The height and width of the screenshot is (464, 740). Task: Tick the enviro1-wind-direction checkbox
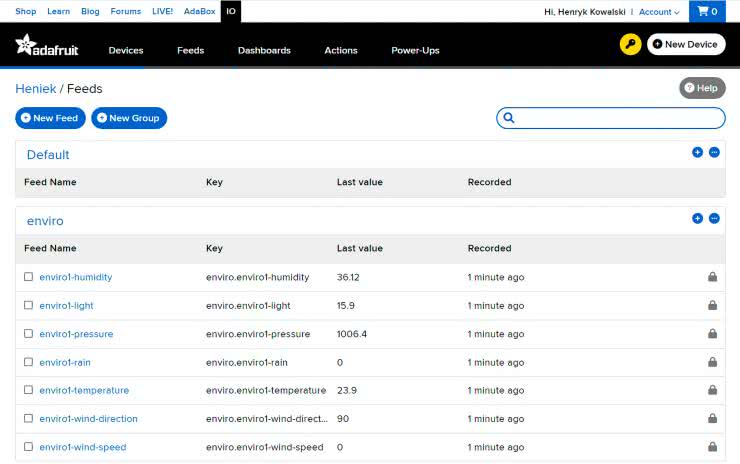[x=29, y=419]
